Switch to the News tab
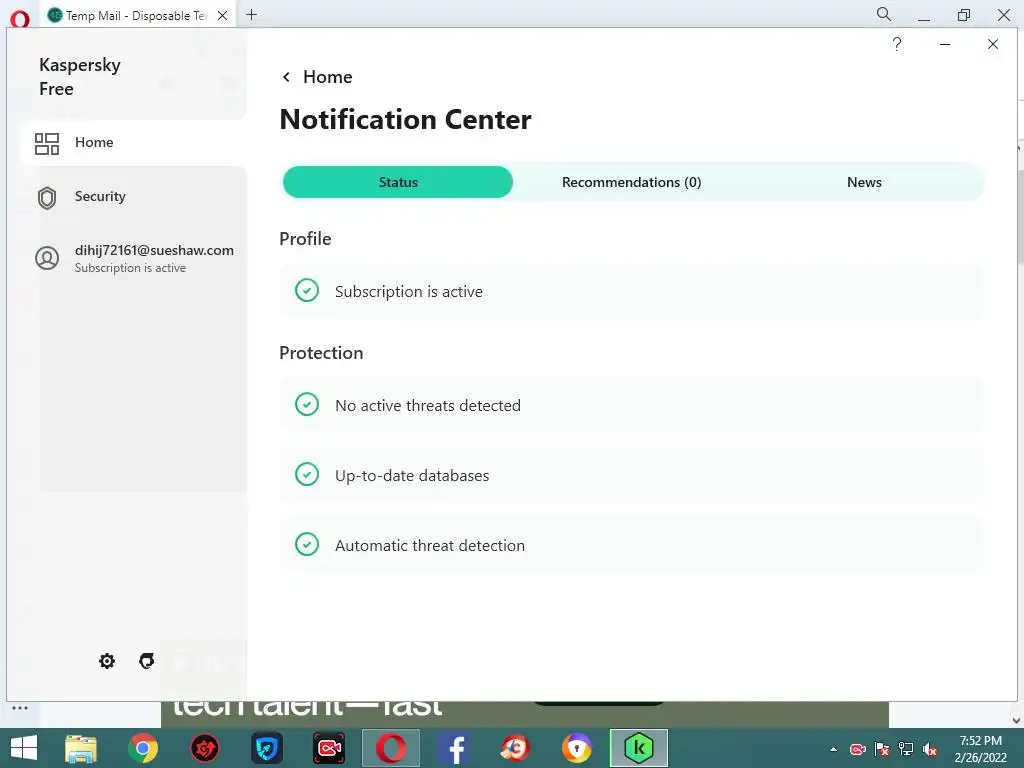This screenshot has height=768, width=1024. point(864,182)
